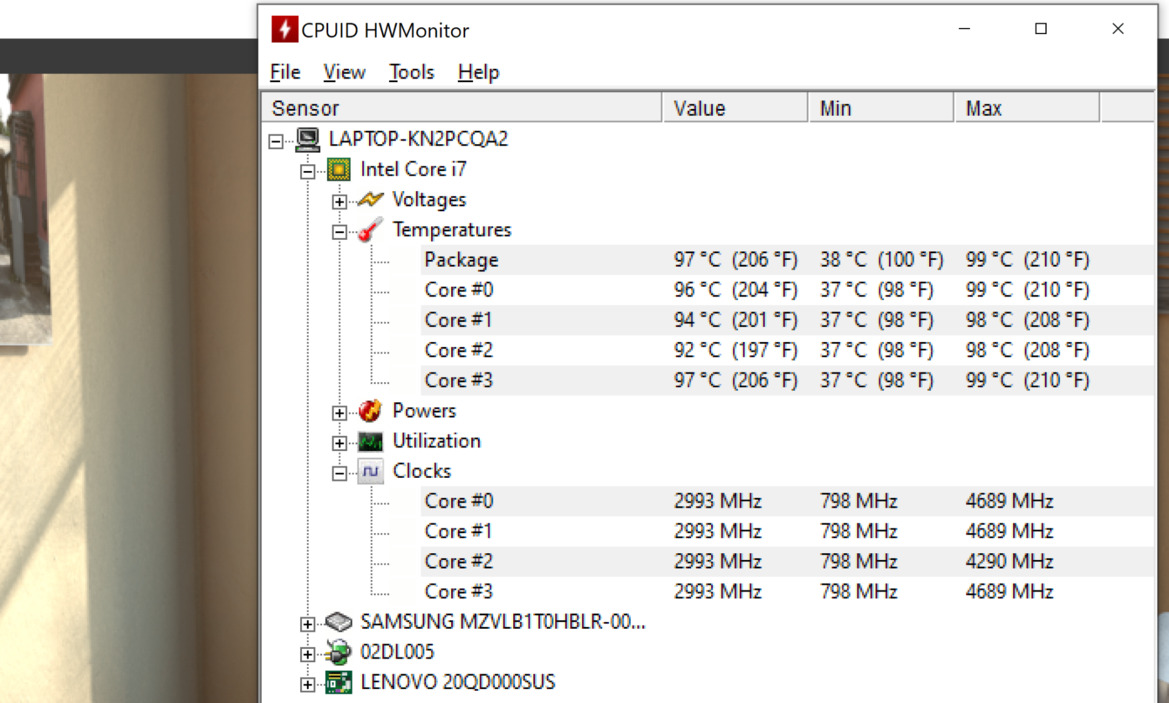This screenshot has width=1169, height=703.
Task: Click the SAMSUNG MZVLB1T0HBLR-00... label
Action: tap(503, 622)
